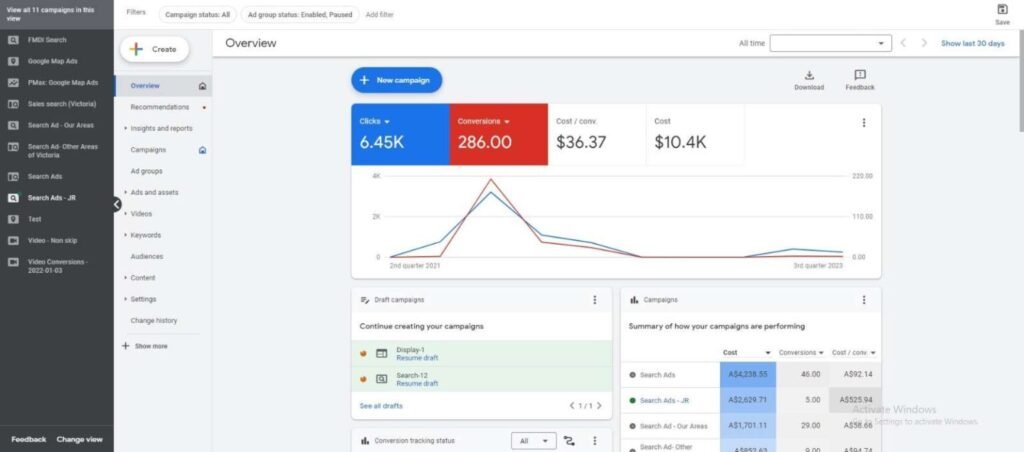Screen dimensions: 1024x452
Task: Click Campaign status: All filter chip
Action: (x=197, y=14)
